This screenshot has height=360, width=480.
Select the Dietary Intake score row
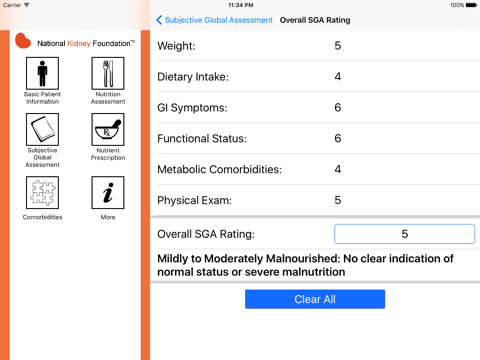point(315,77)
